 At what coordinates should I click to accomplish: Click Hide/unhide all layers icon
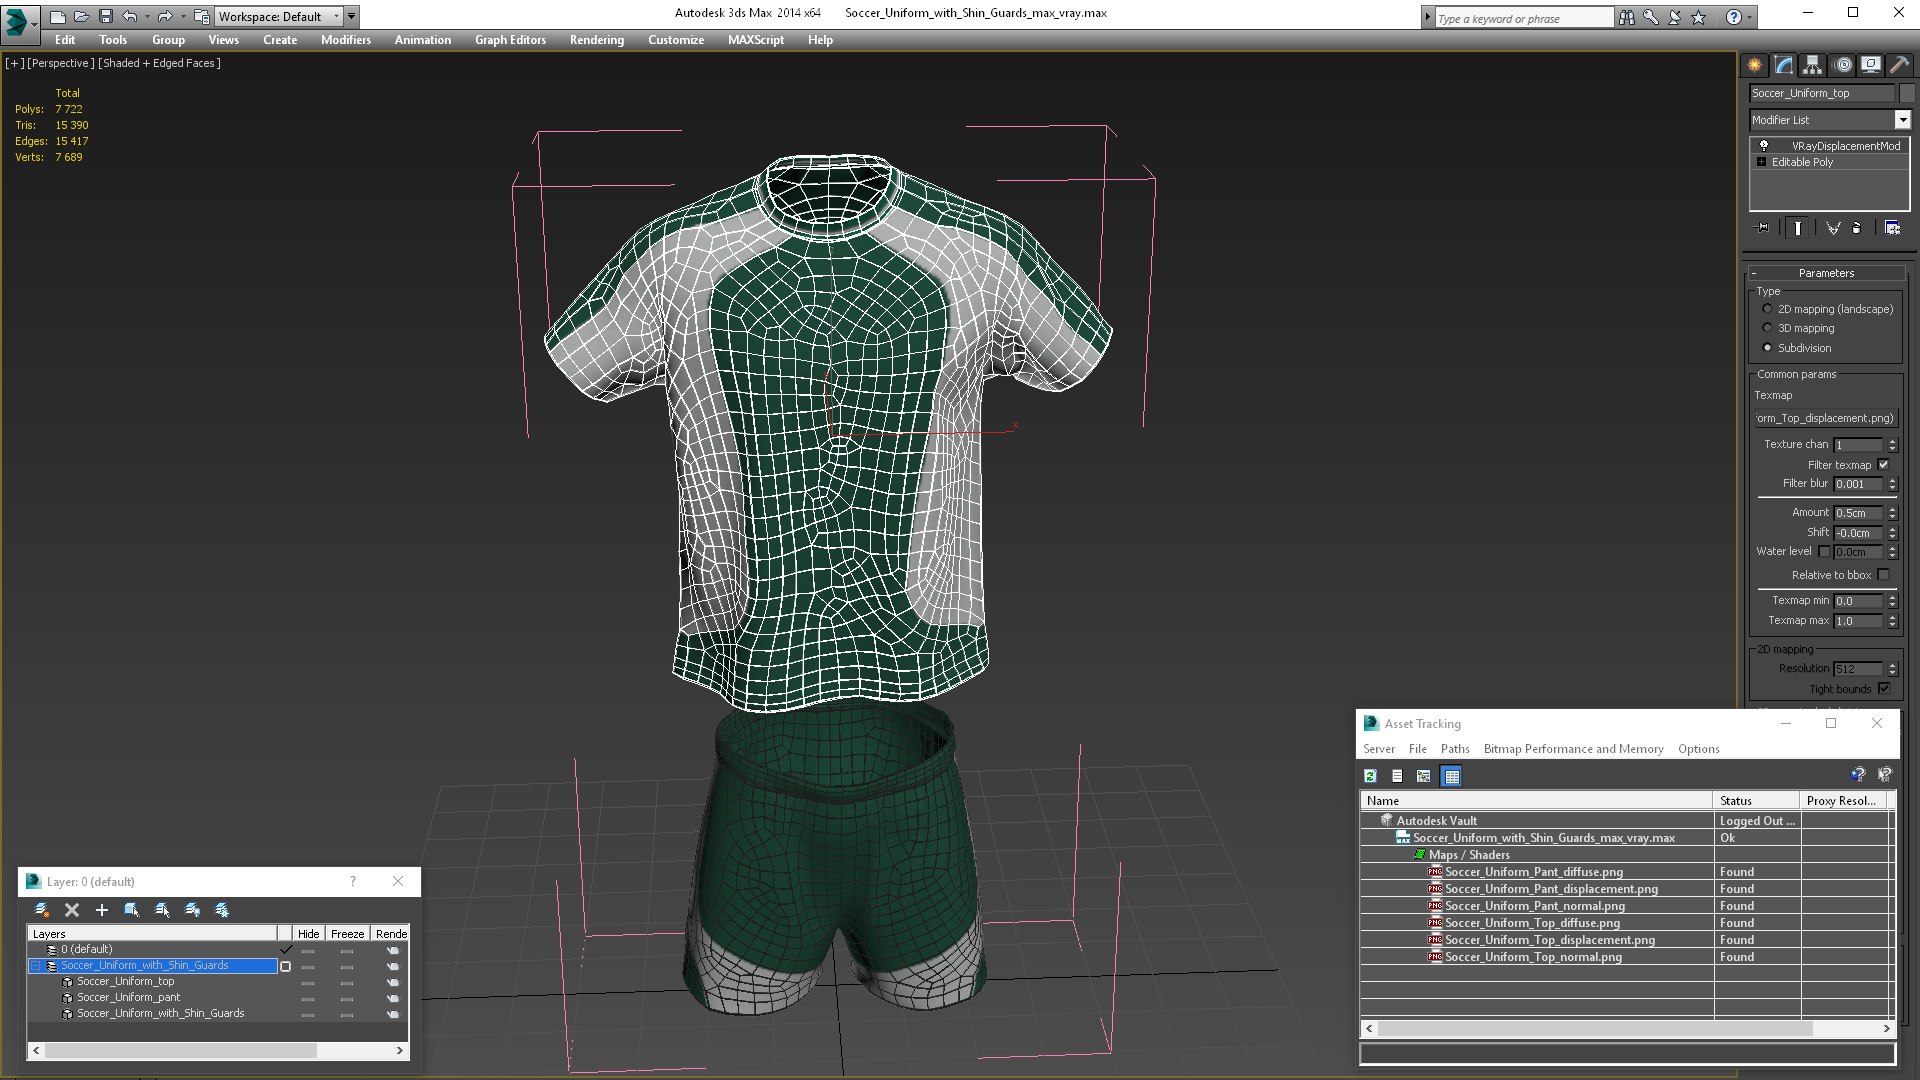pos(192,910)
